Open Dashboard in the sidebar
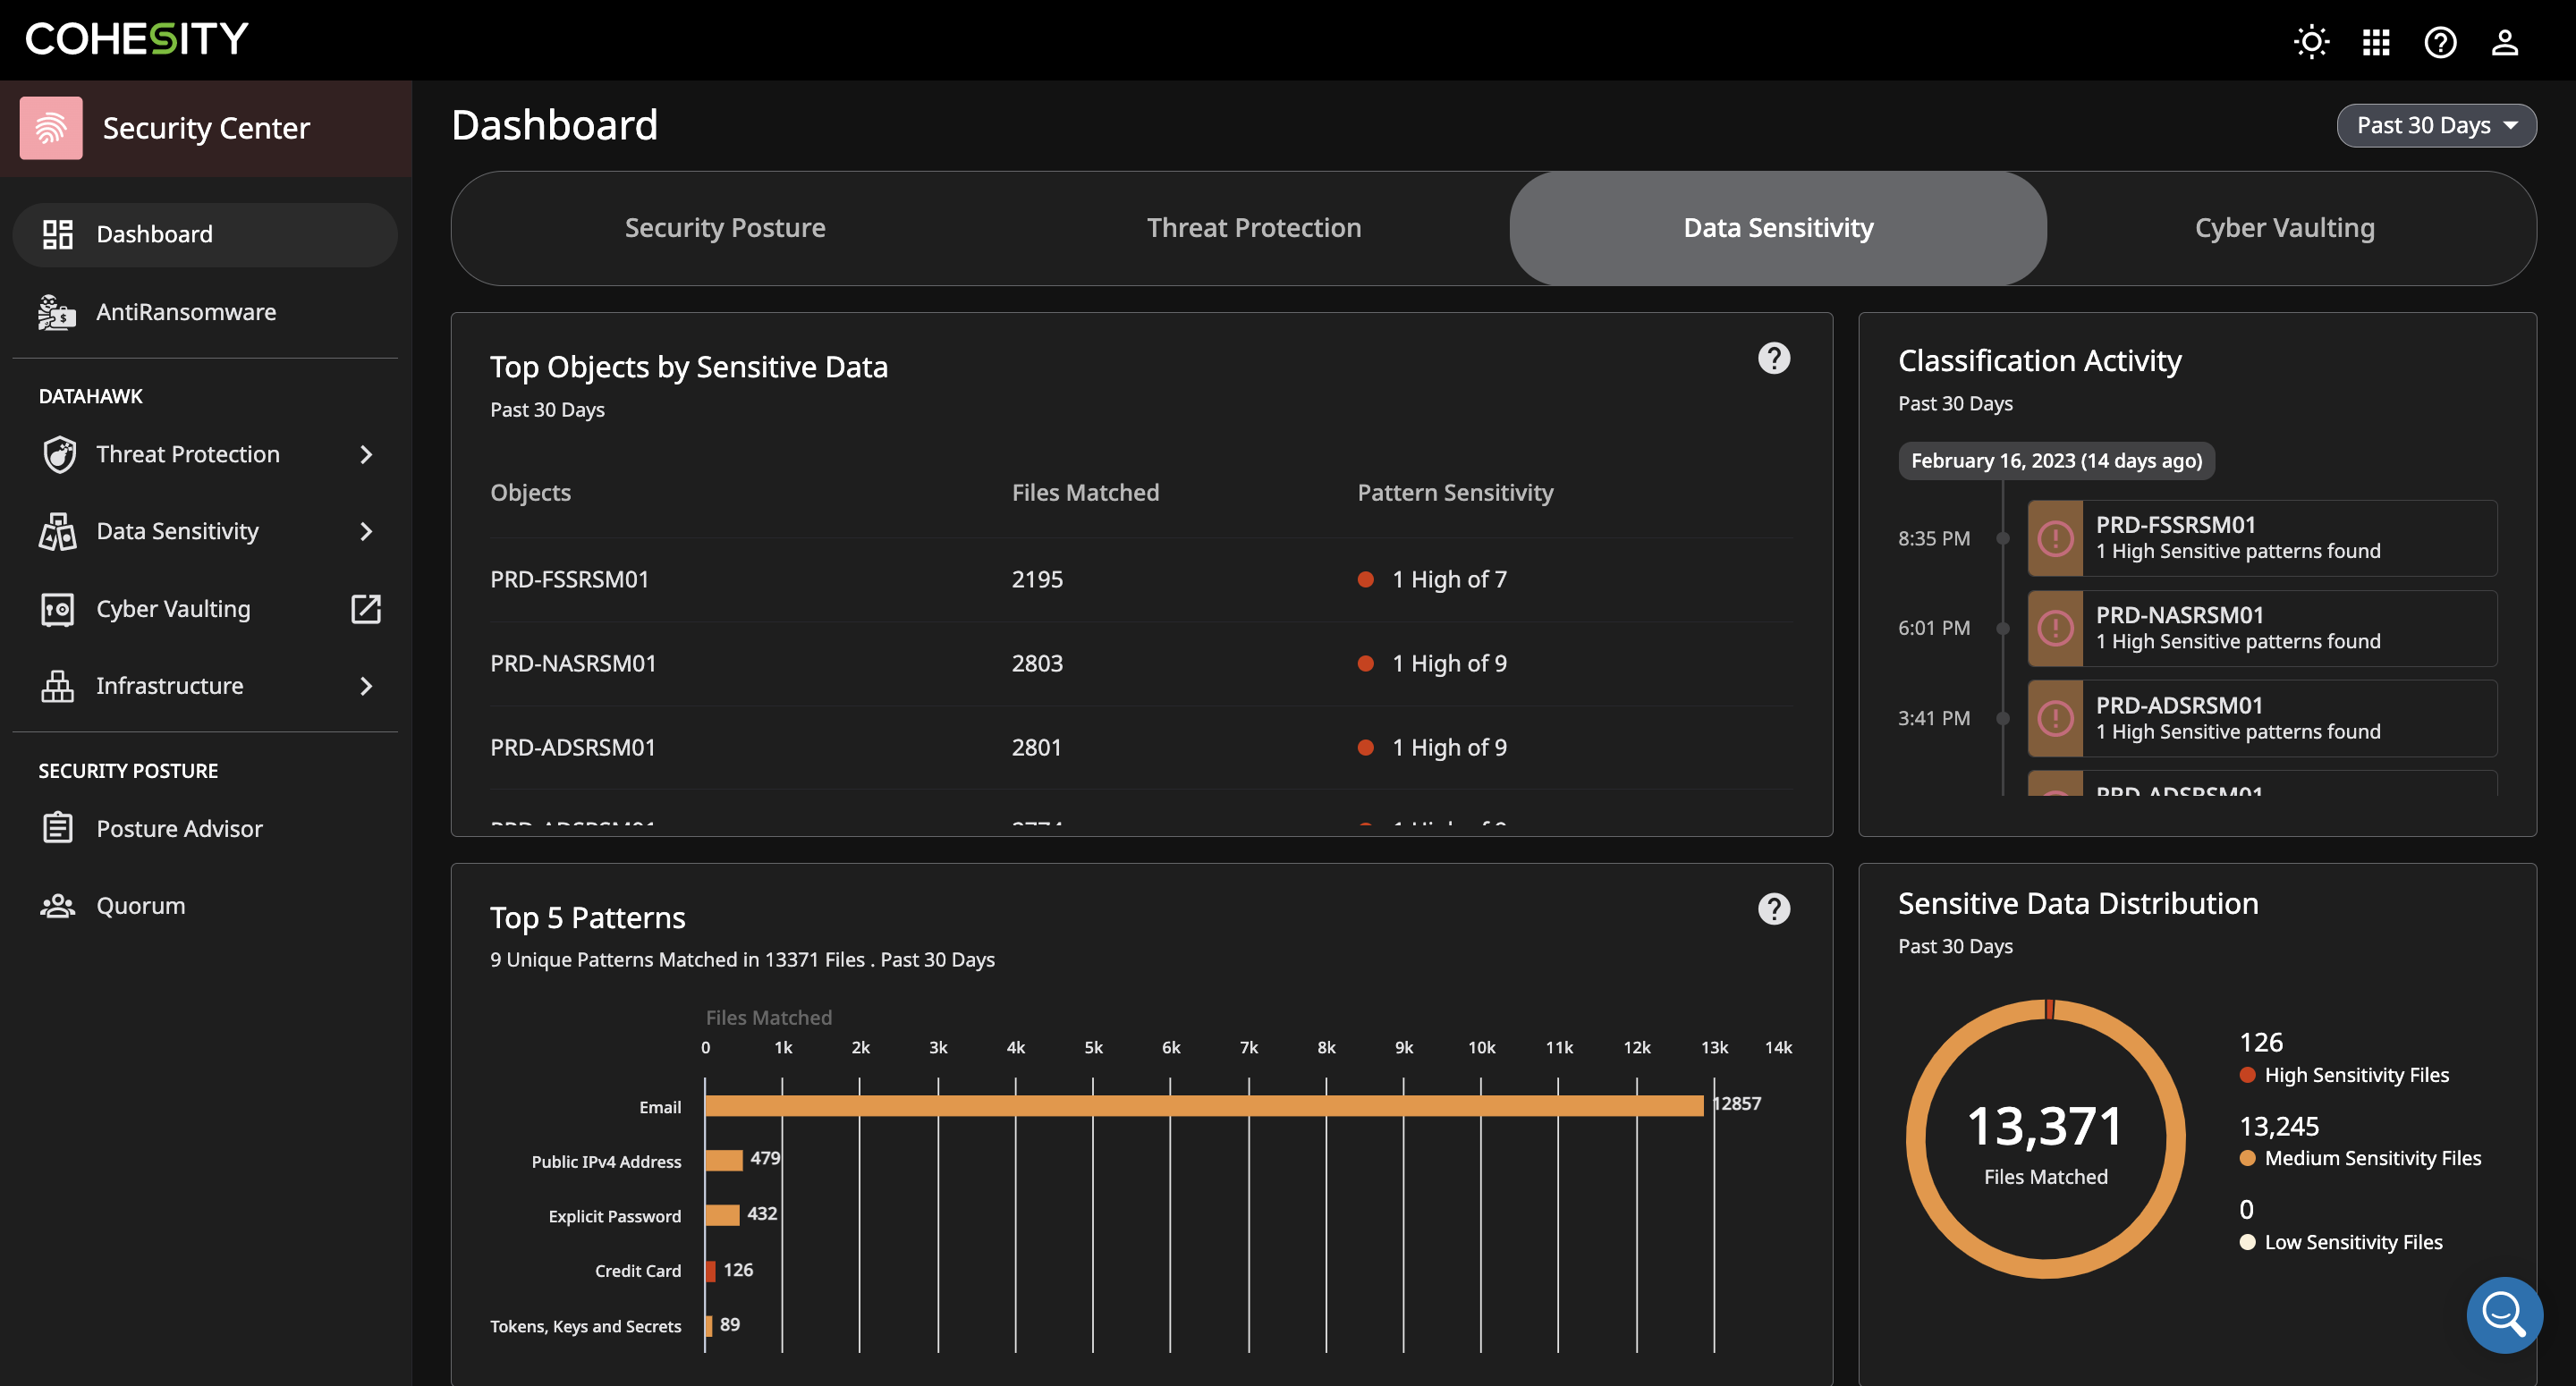The width and height of the screenshot is (2576, 1386). coord(205,234)
